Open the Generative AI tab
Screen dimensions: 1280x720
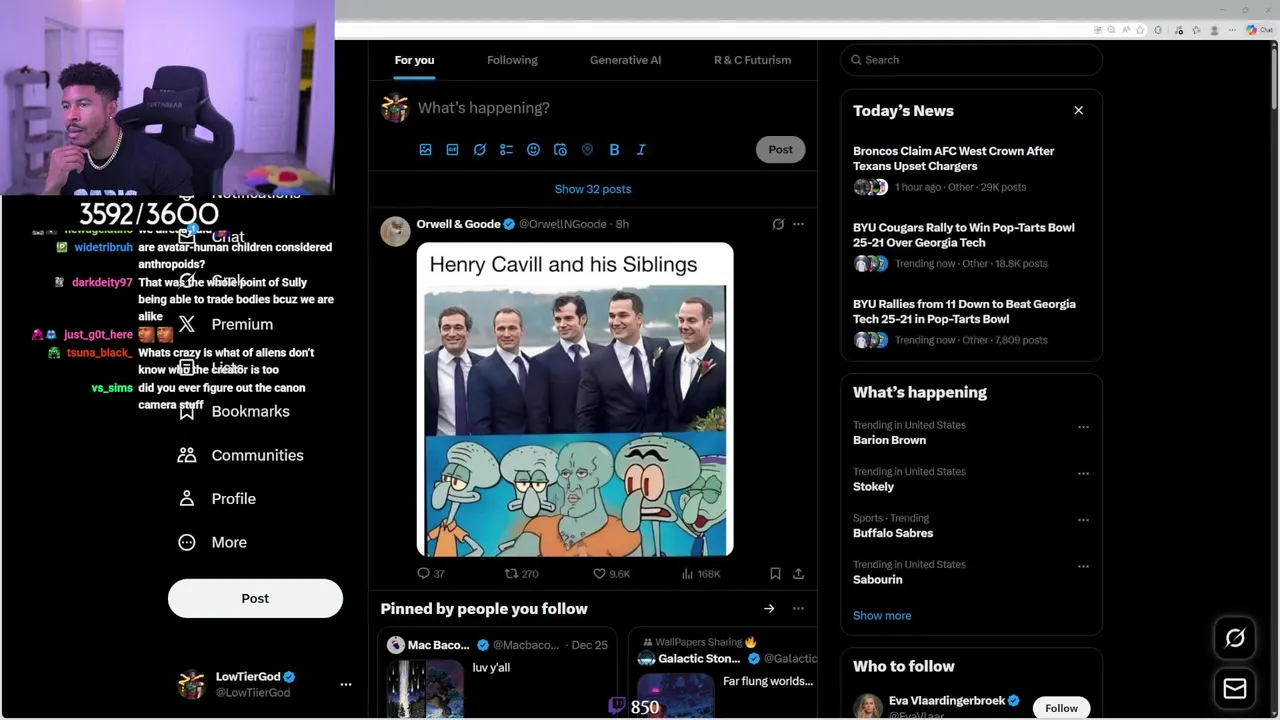(625, 60)
